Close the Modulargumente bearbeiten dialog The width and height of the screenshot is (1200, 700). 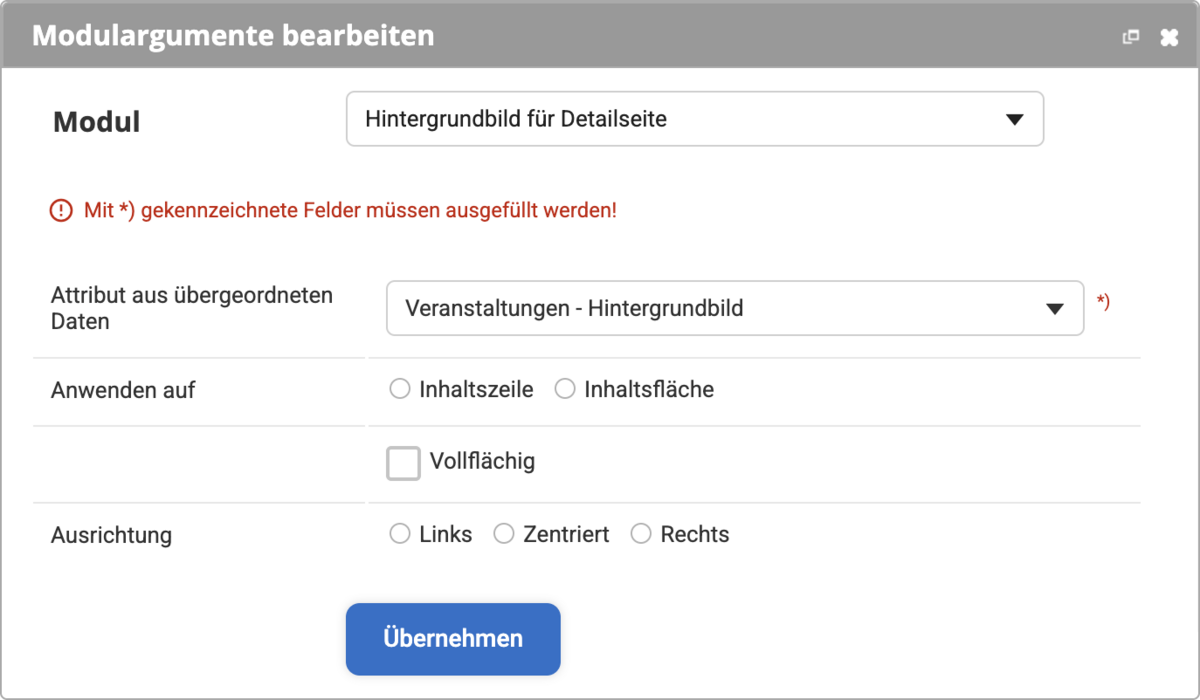(x=1169, y=37)
